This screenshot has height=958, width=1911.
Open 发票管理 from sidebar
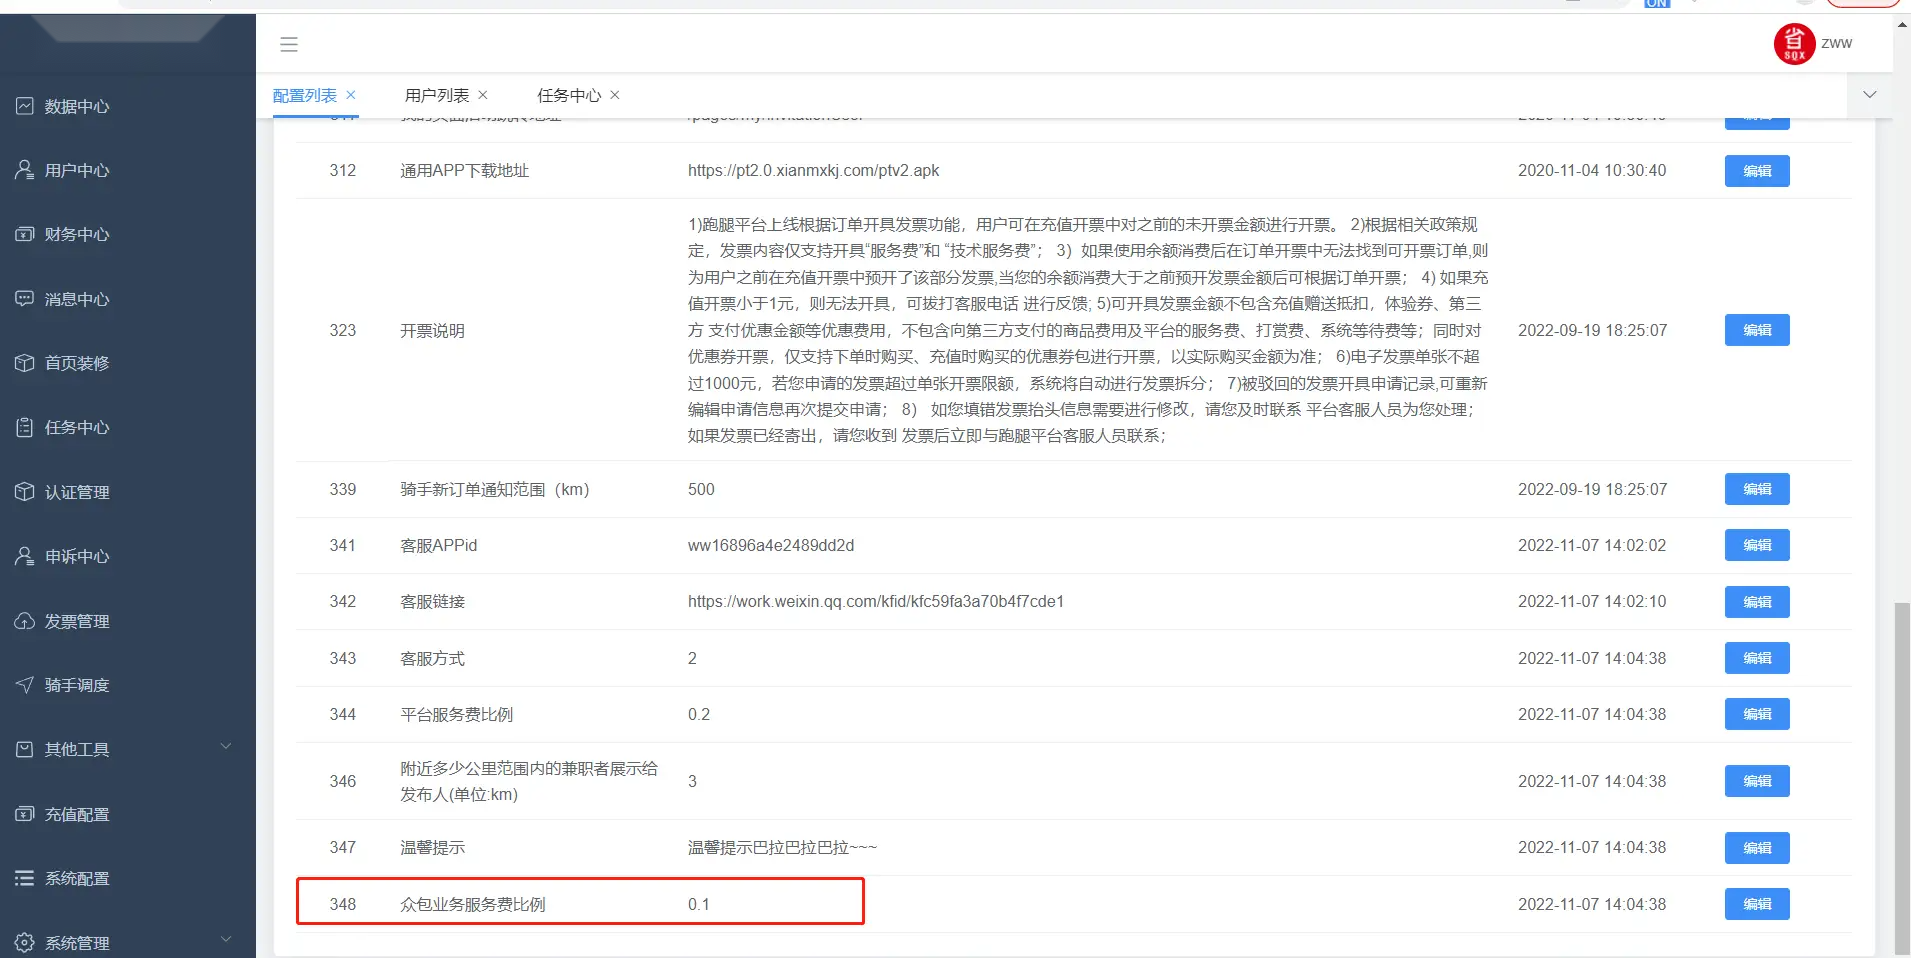point(76,621)
